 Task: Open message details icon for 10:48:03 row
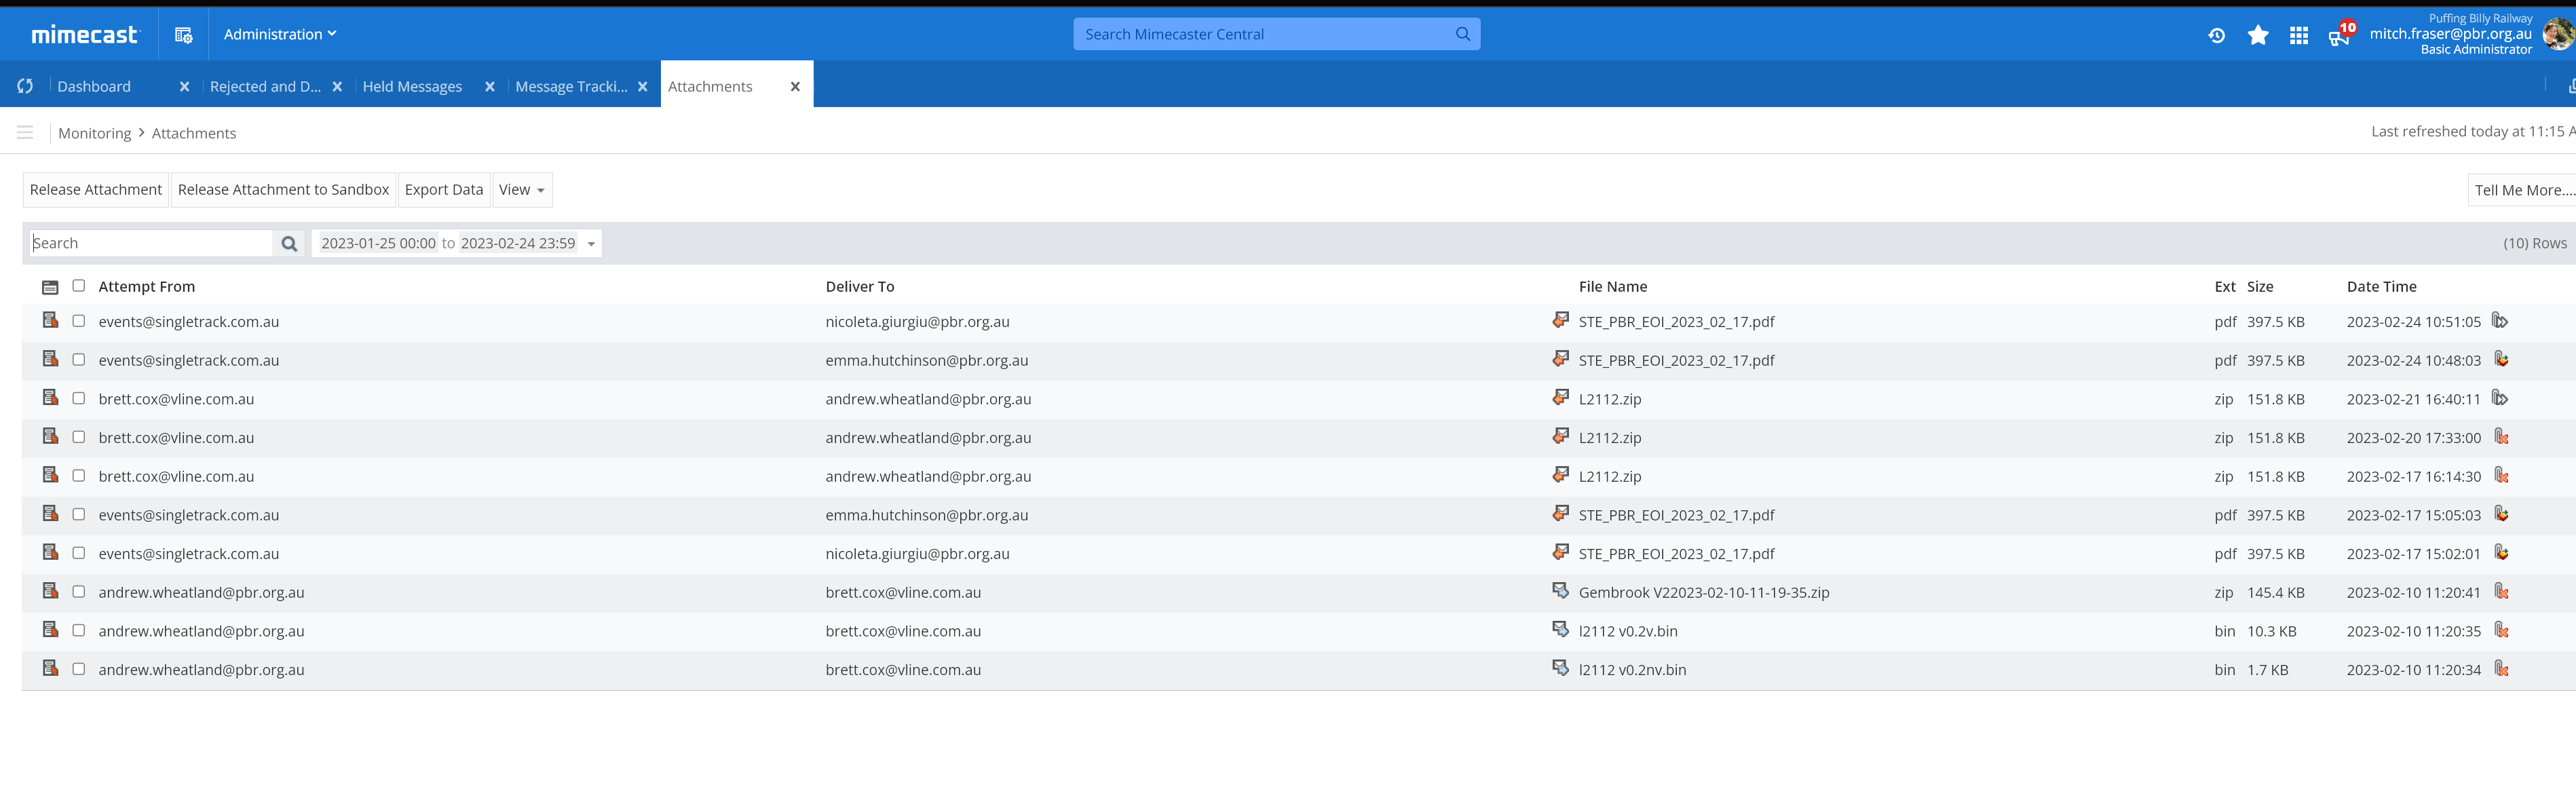pos(50,359)
